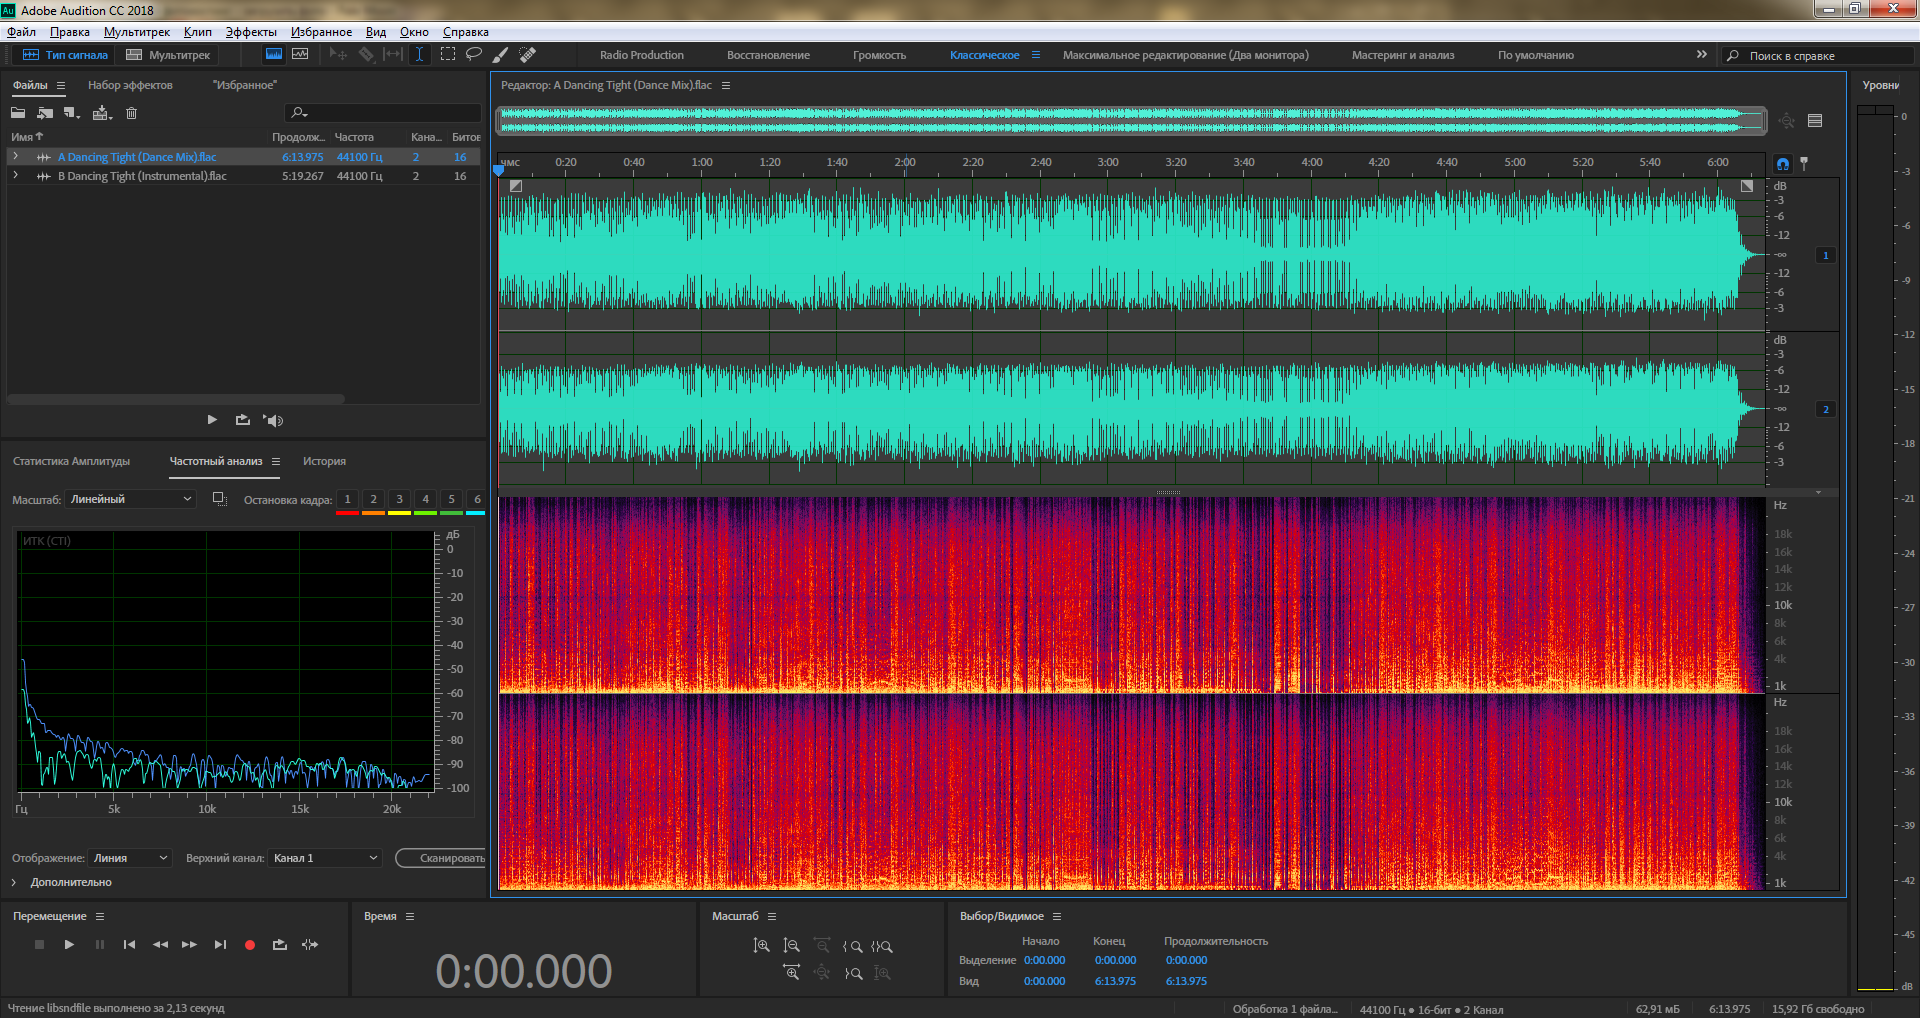Click the Сканировать button
Image resolution: width=1920 pixels, height=1018 pixels.
tap(441, 858)
